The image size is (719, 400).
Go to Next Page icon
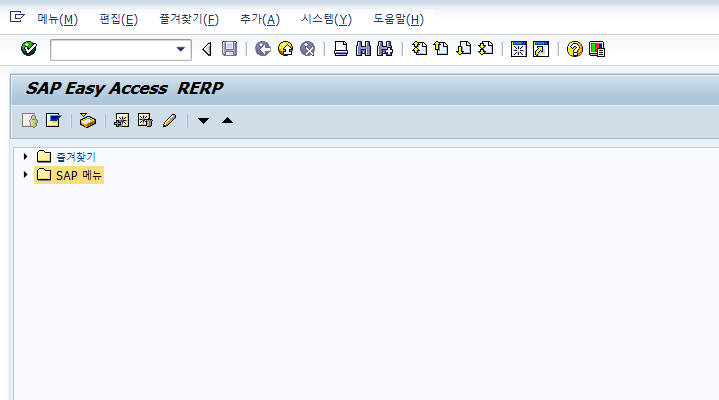click(x=464, y=48)
